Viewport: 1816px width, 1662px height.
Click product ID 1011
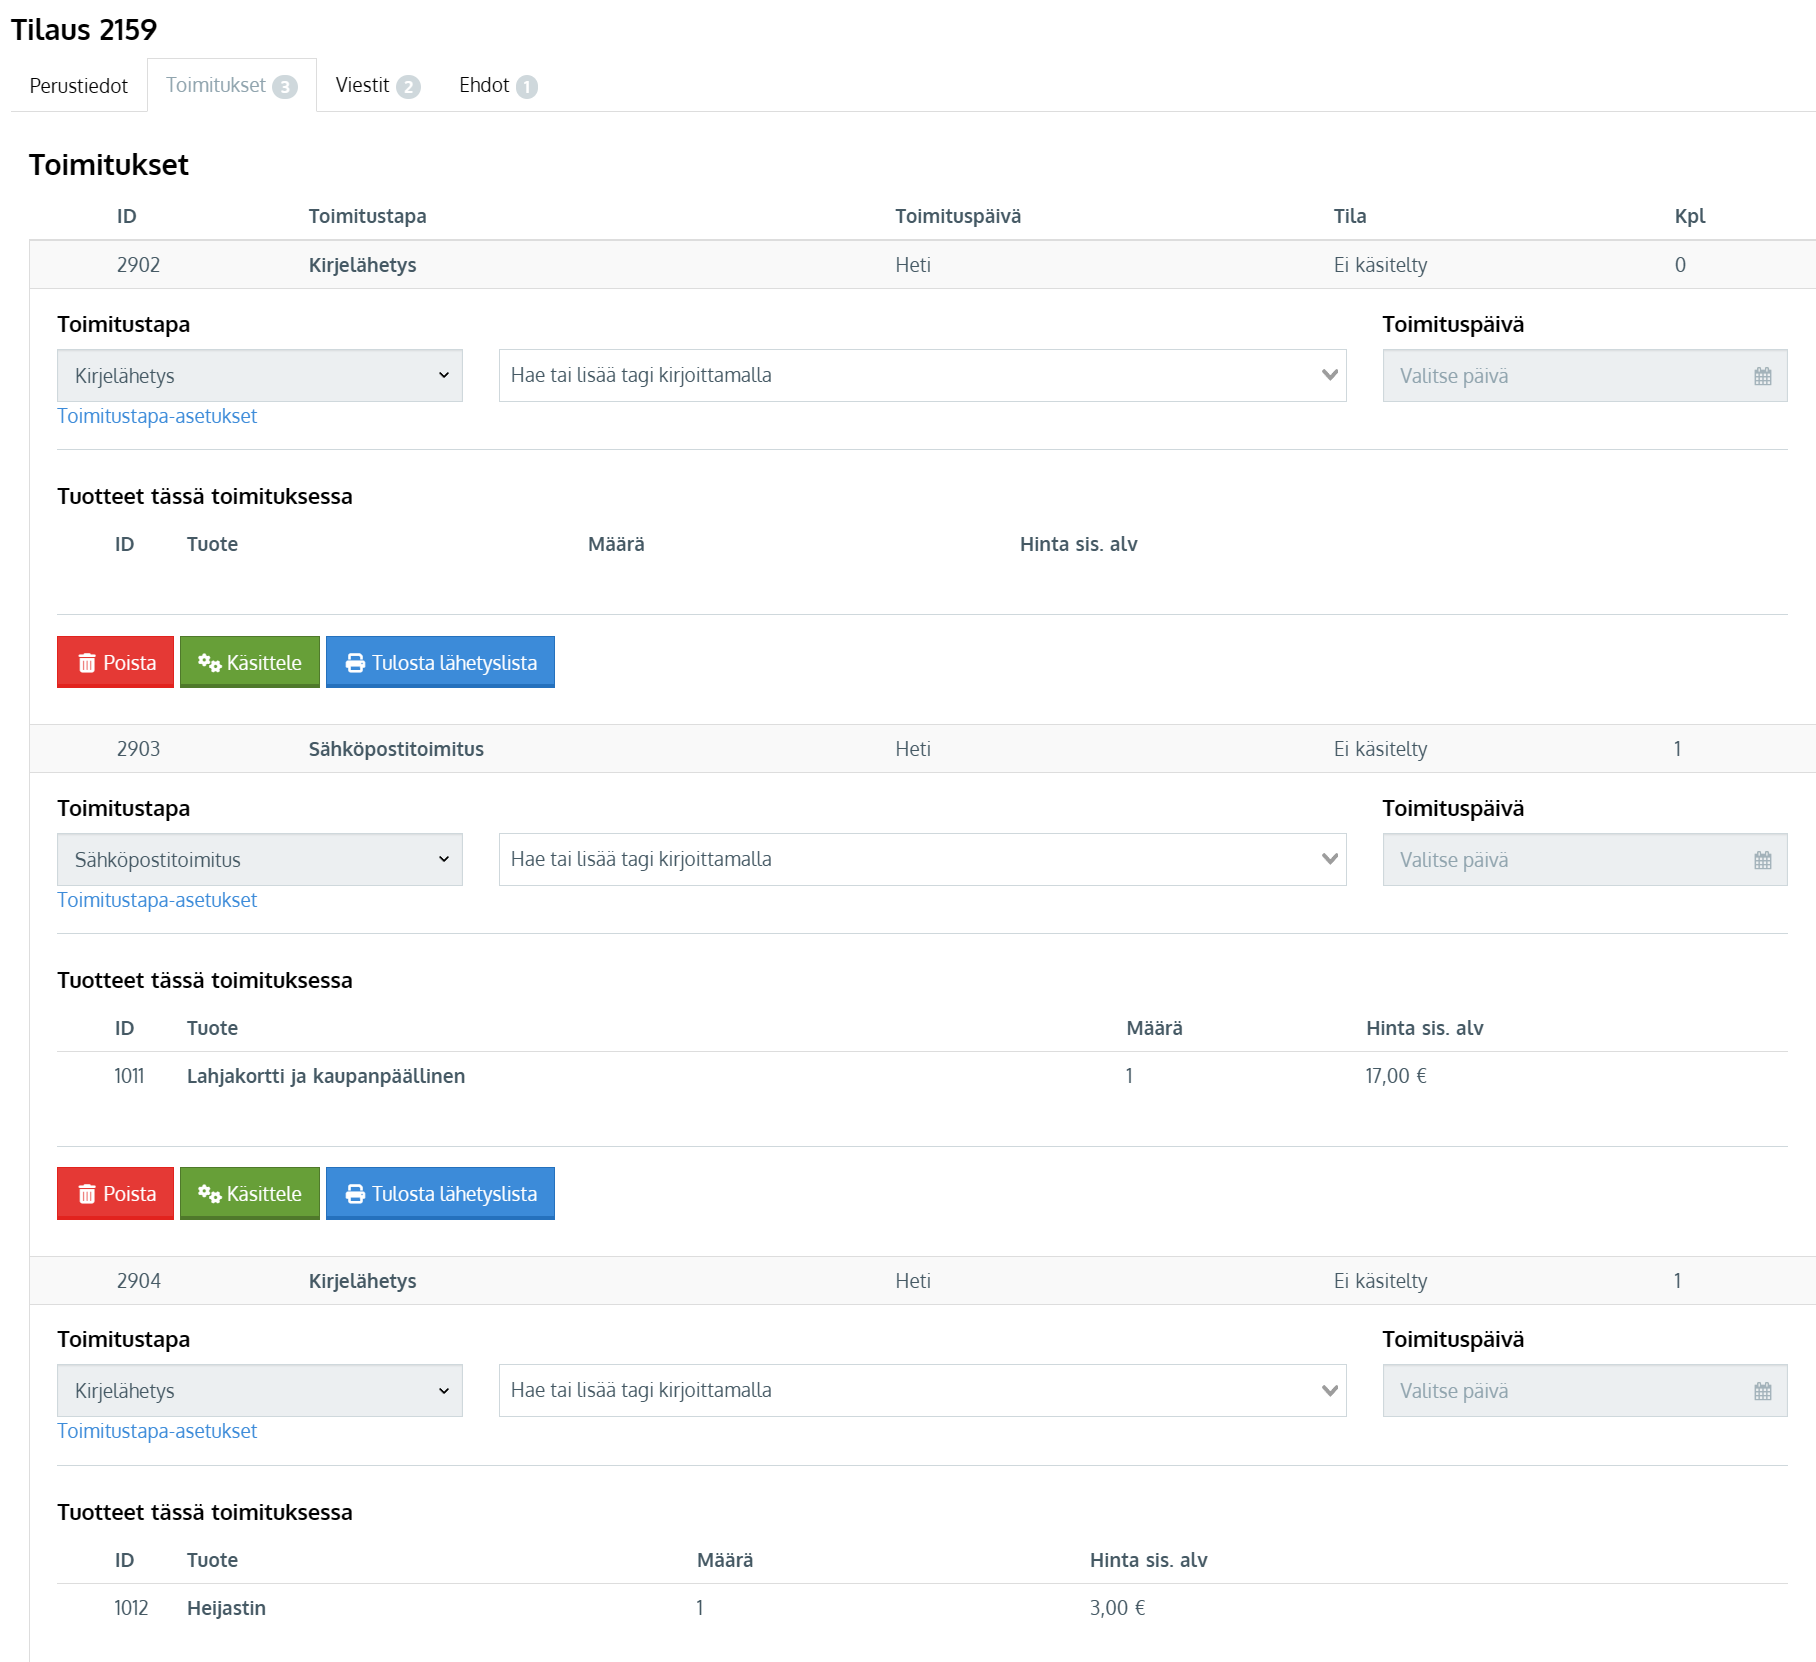(129, 1076)
